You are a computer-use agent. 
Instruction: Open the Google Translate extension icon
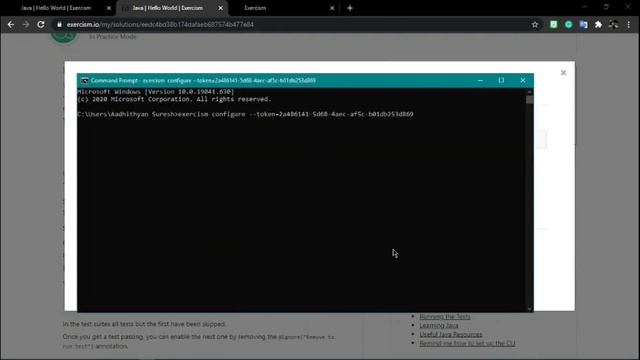point(583,24)
